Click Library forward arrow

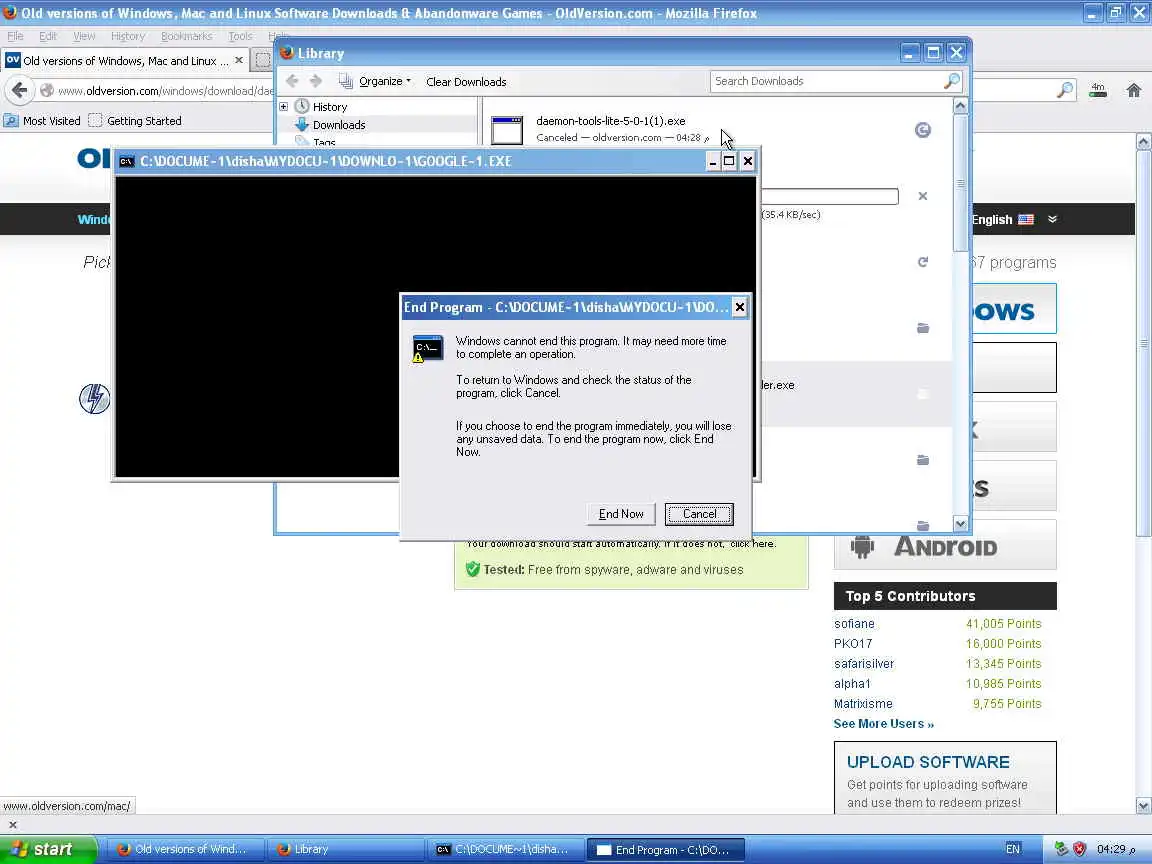(x=316, y=81)
